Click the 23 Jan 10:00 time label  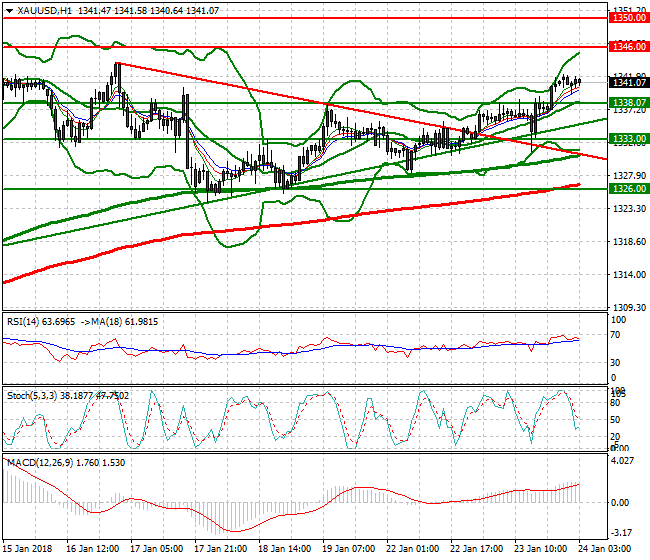(541, 549)
